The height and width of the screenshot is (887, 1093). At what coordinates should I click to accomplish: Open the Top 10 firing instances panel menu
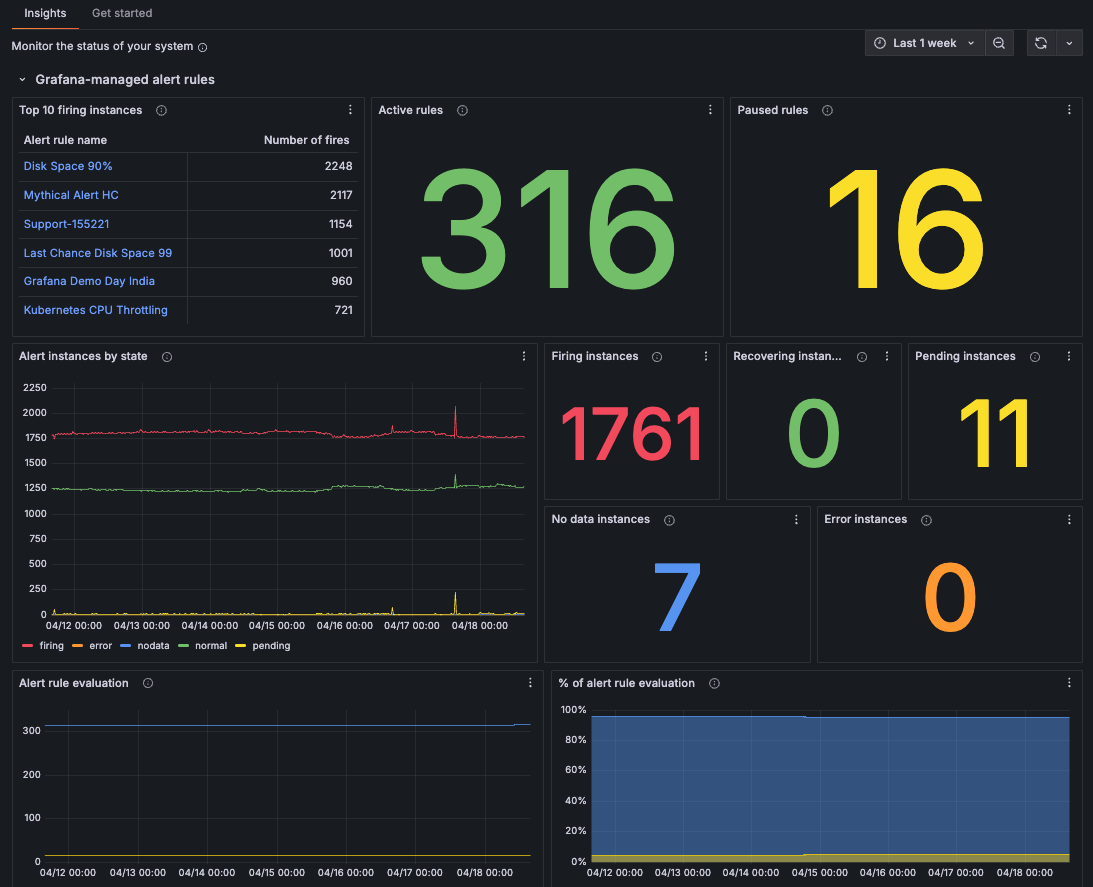click(350, 110)
